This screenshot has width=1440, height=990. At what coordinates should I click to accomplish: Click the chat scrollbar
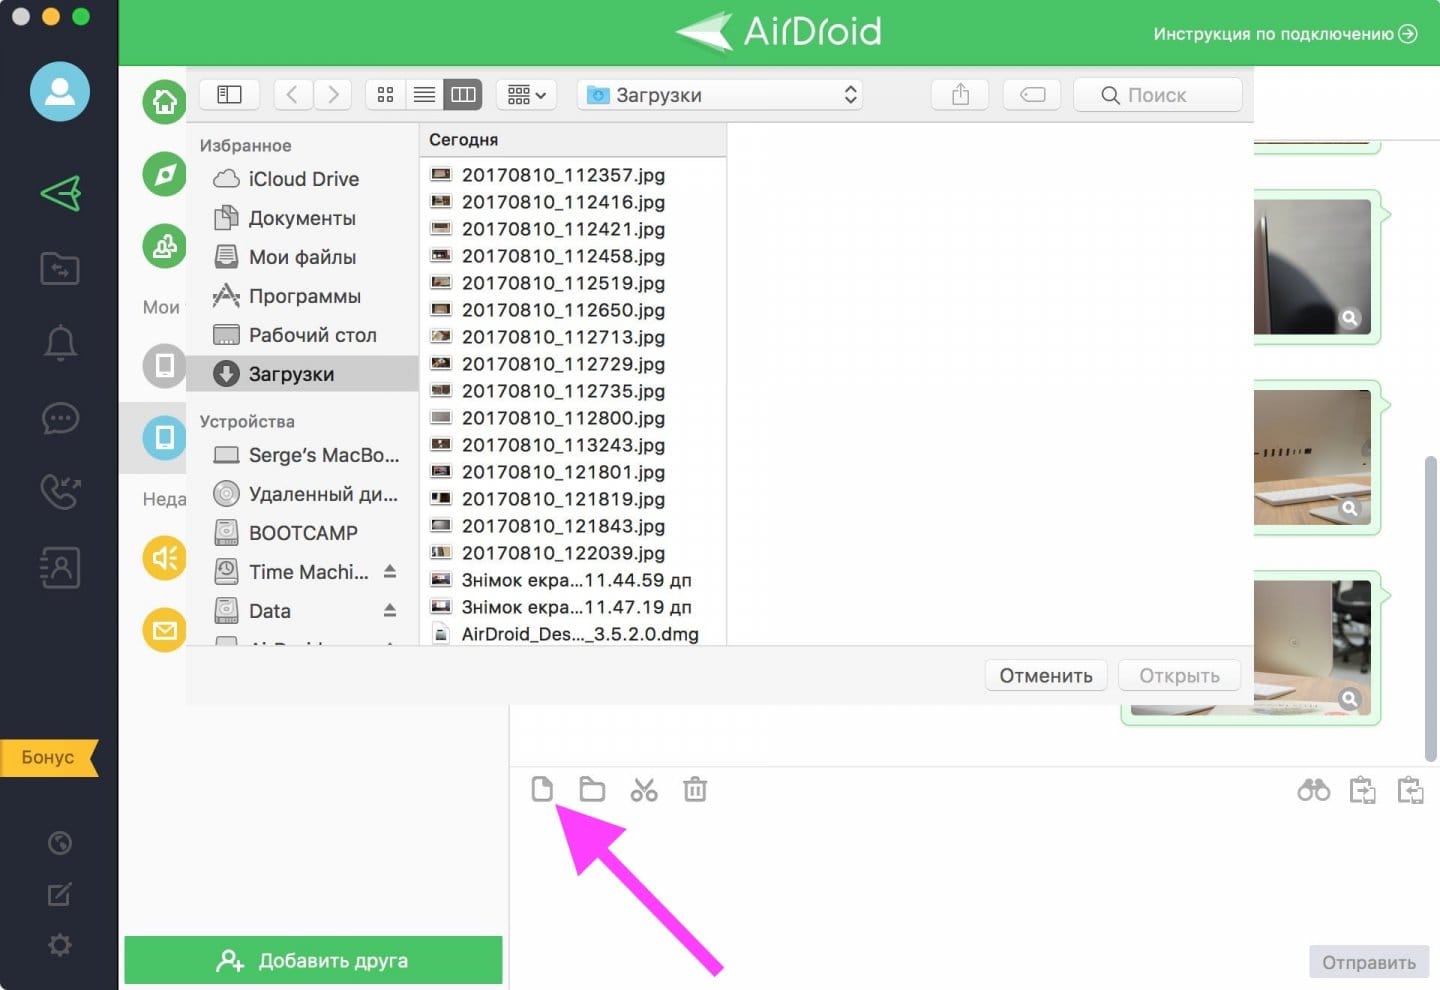click(1430, 610)
